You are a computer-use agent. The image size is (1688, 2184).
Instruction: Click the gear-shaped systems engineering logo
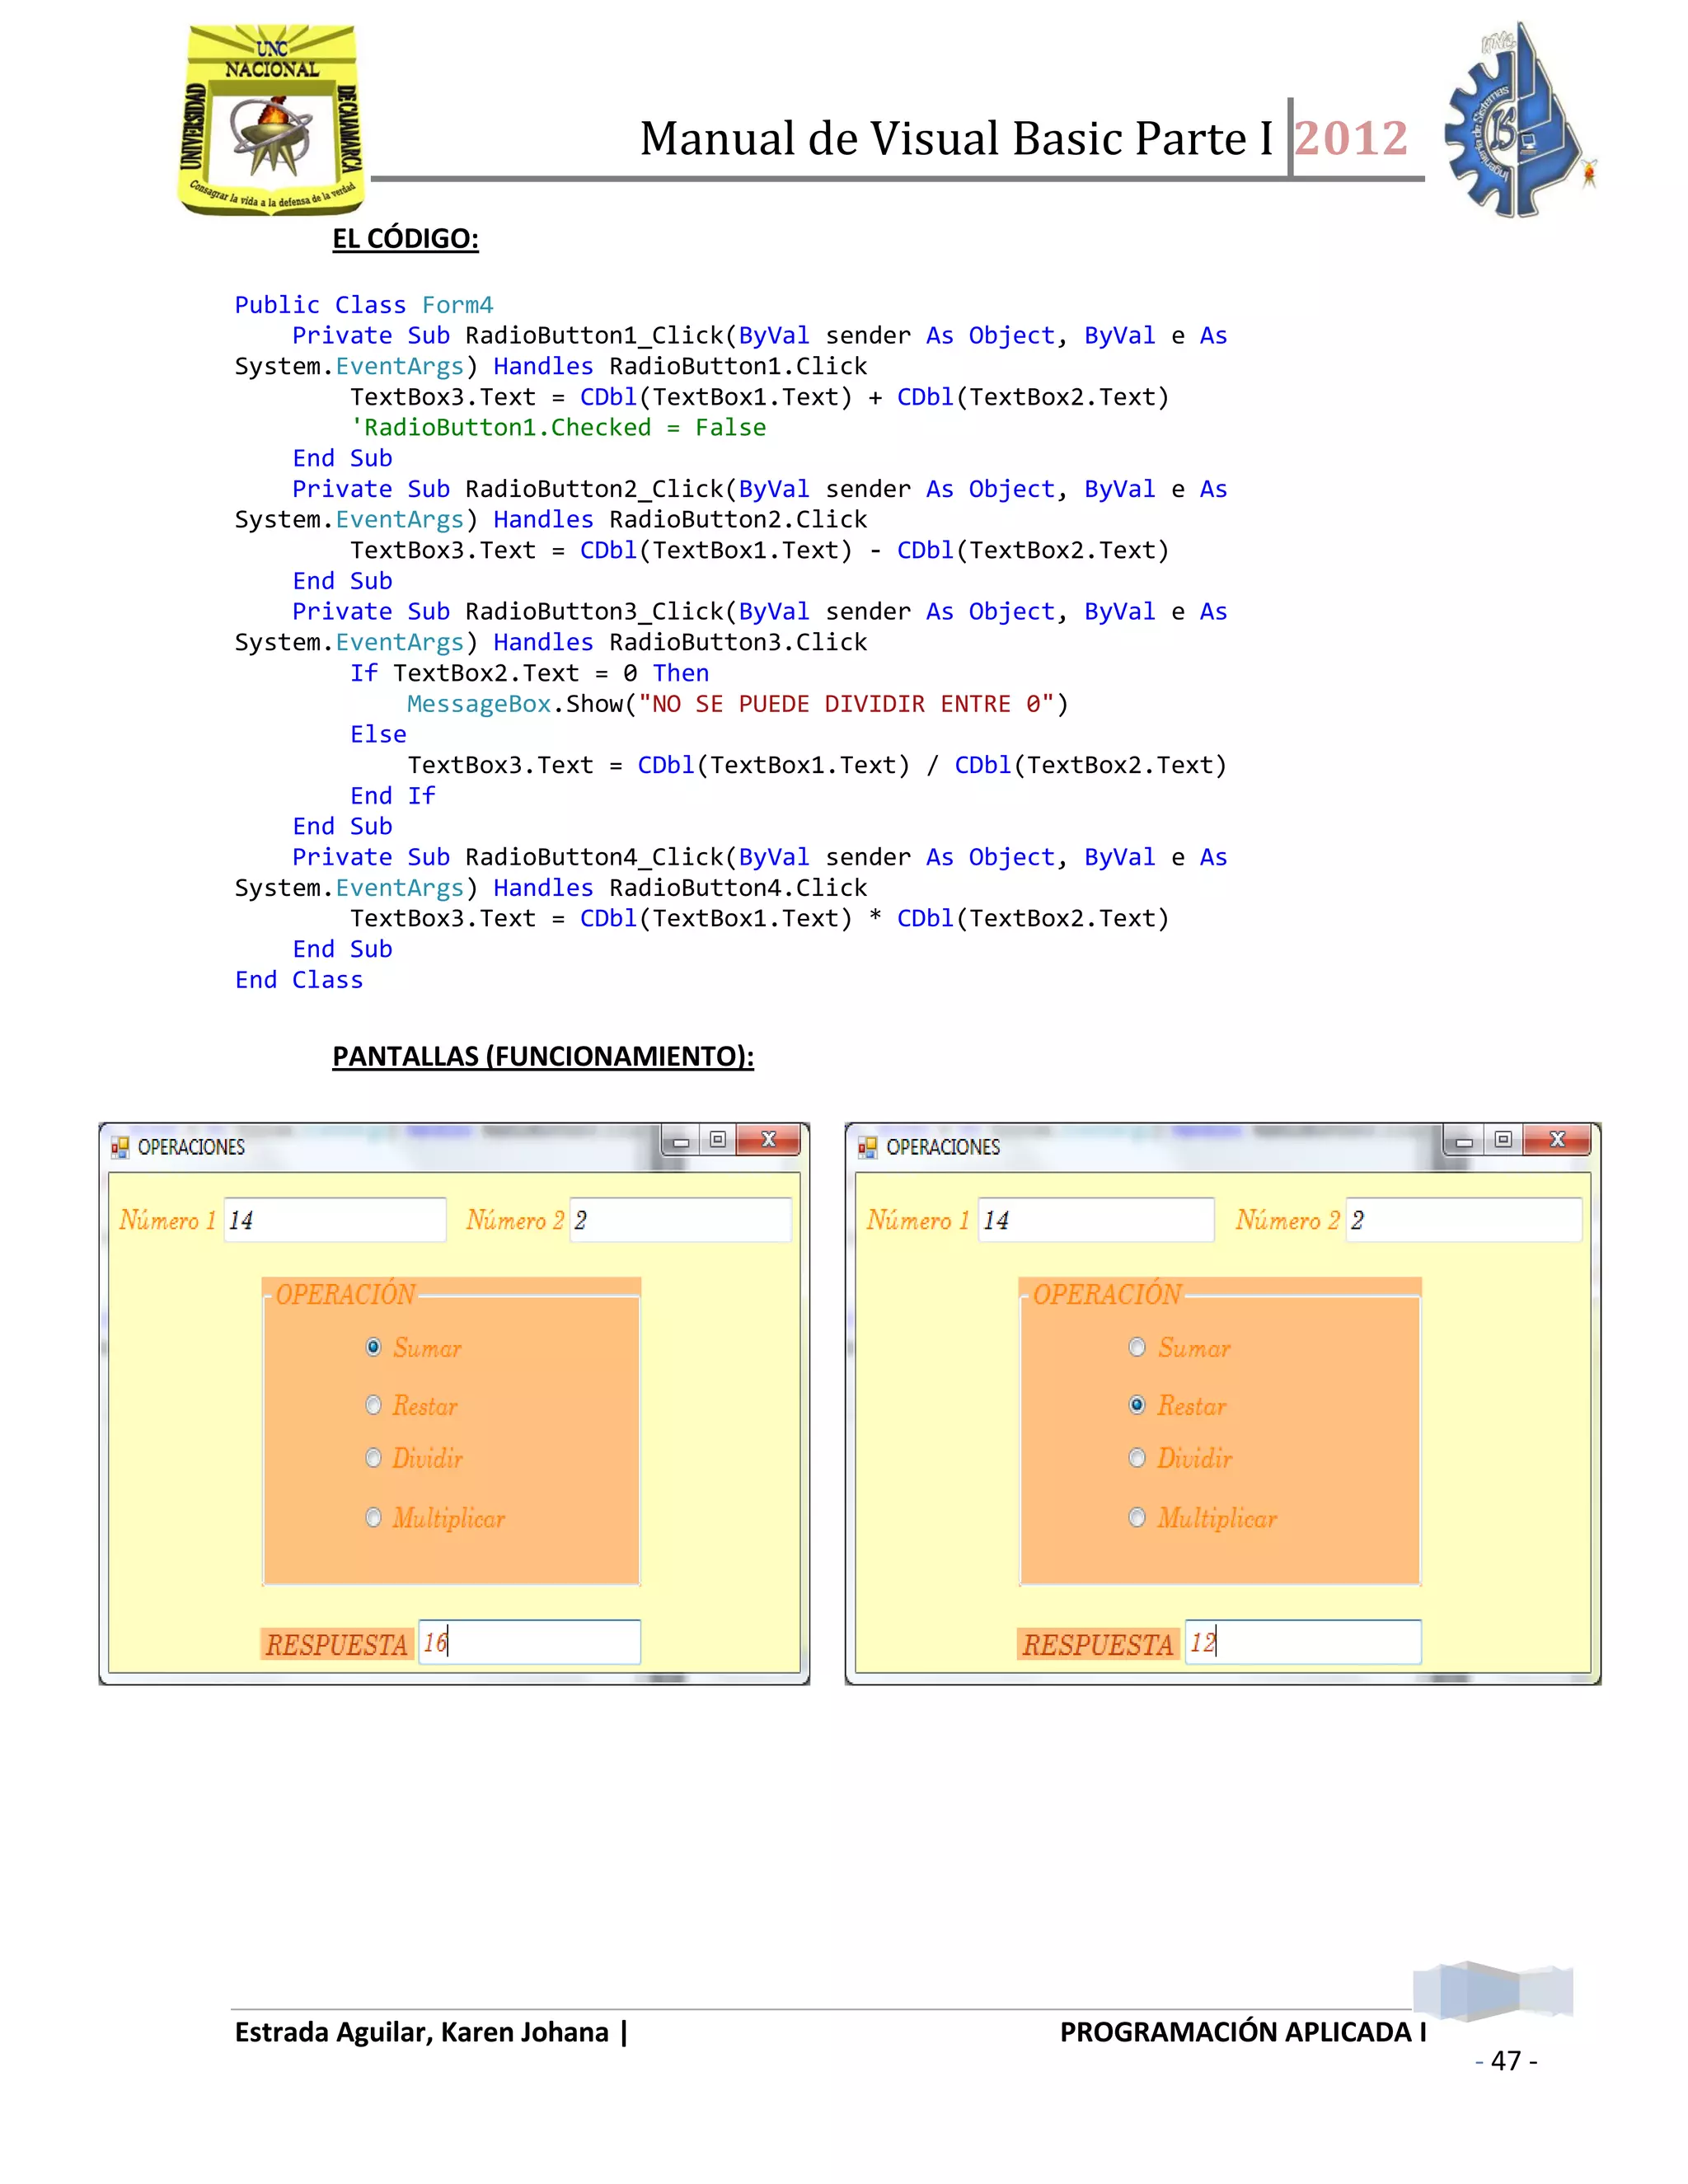point(1519,120)
